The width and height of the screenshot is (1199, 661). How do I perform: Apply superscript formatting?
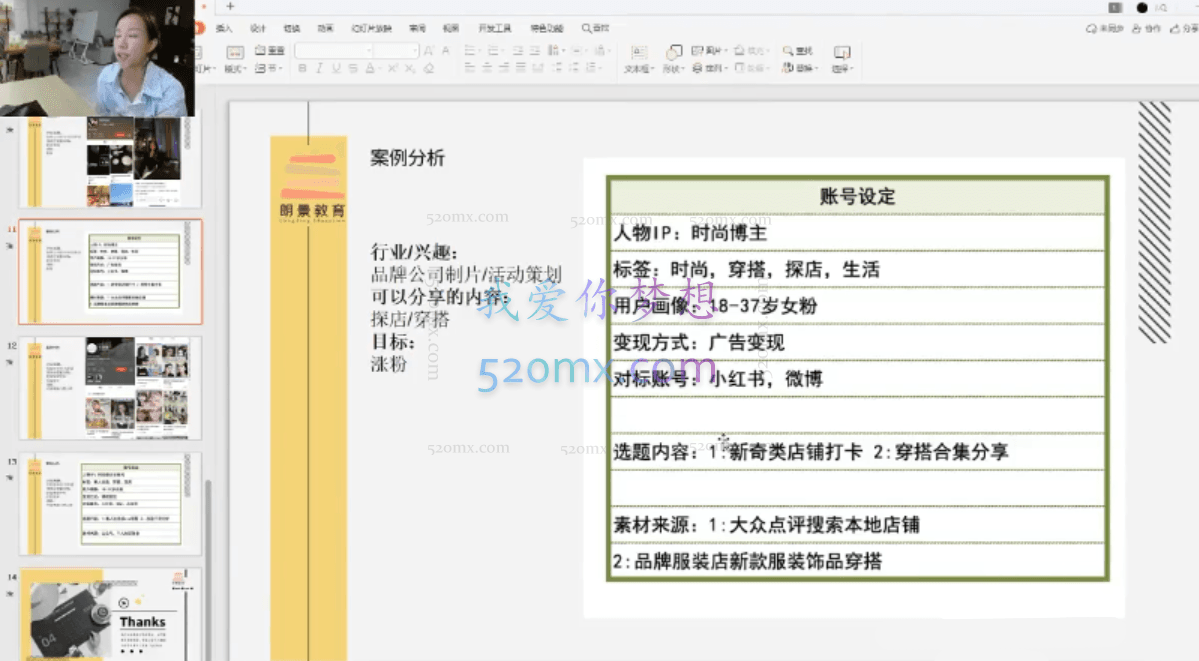click(x=394, y=69)
